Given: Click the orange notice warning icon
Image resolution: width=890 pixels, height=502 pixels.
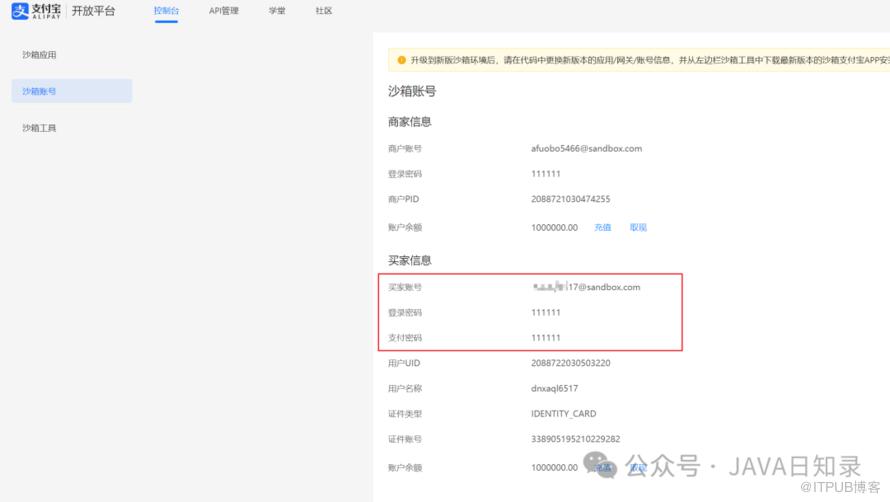Looking at the screenshot, I should tap(401, 60).
